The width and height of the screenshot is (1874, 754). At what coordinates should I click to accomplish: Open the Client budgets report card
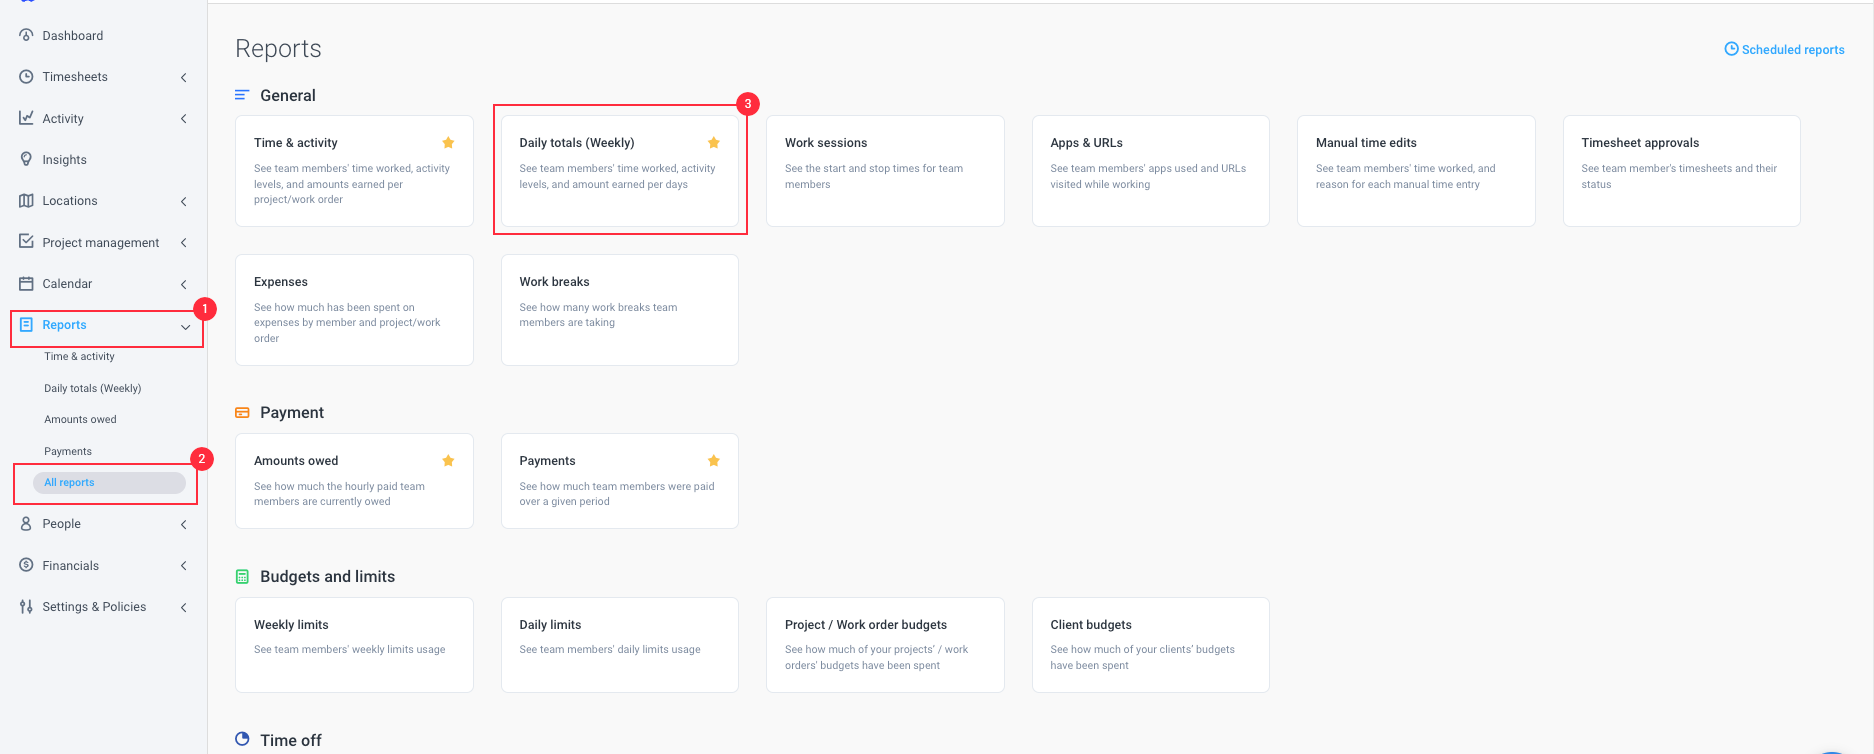(1150, 645)
